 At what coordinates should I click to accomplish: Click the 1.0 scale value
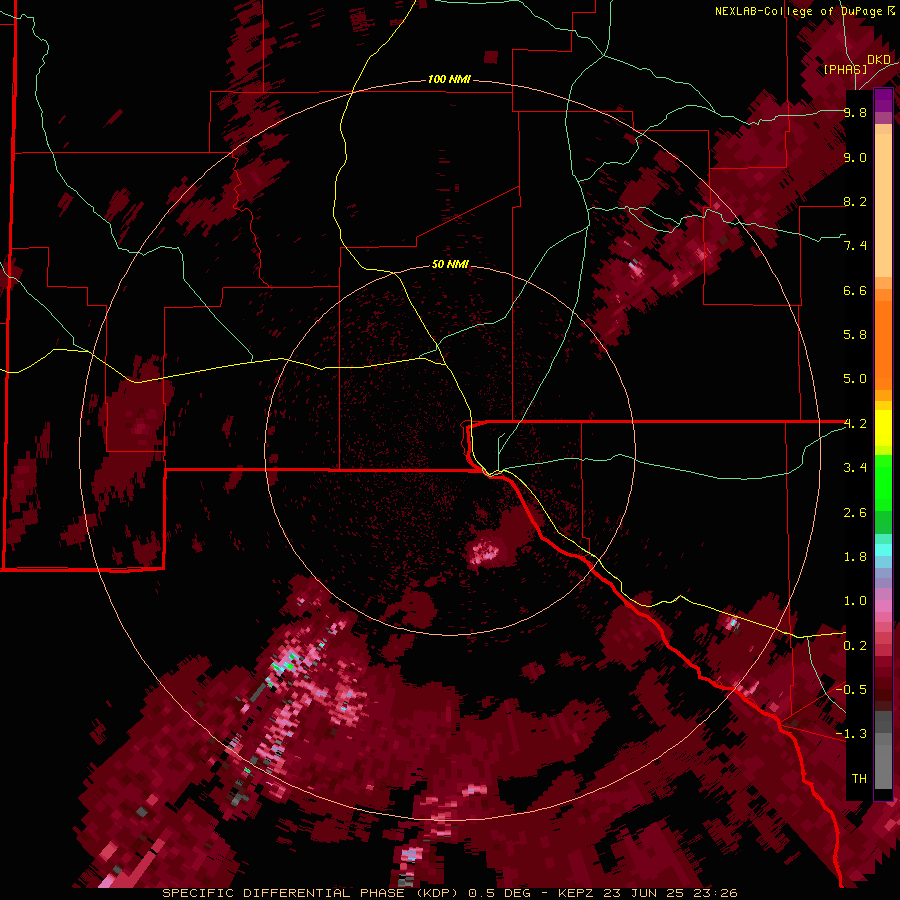coord(855,600)
